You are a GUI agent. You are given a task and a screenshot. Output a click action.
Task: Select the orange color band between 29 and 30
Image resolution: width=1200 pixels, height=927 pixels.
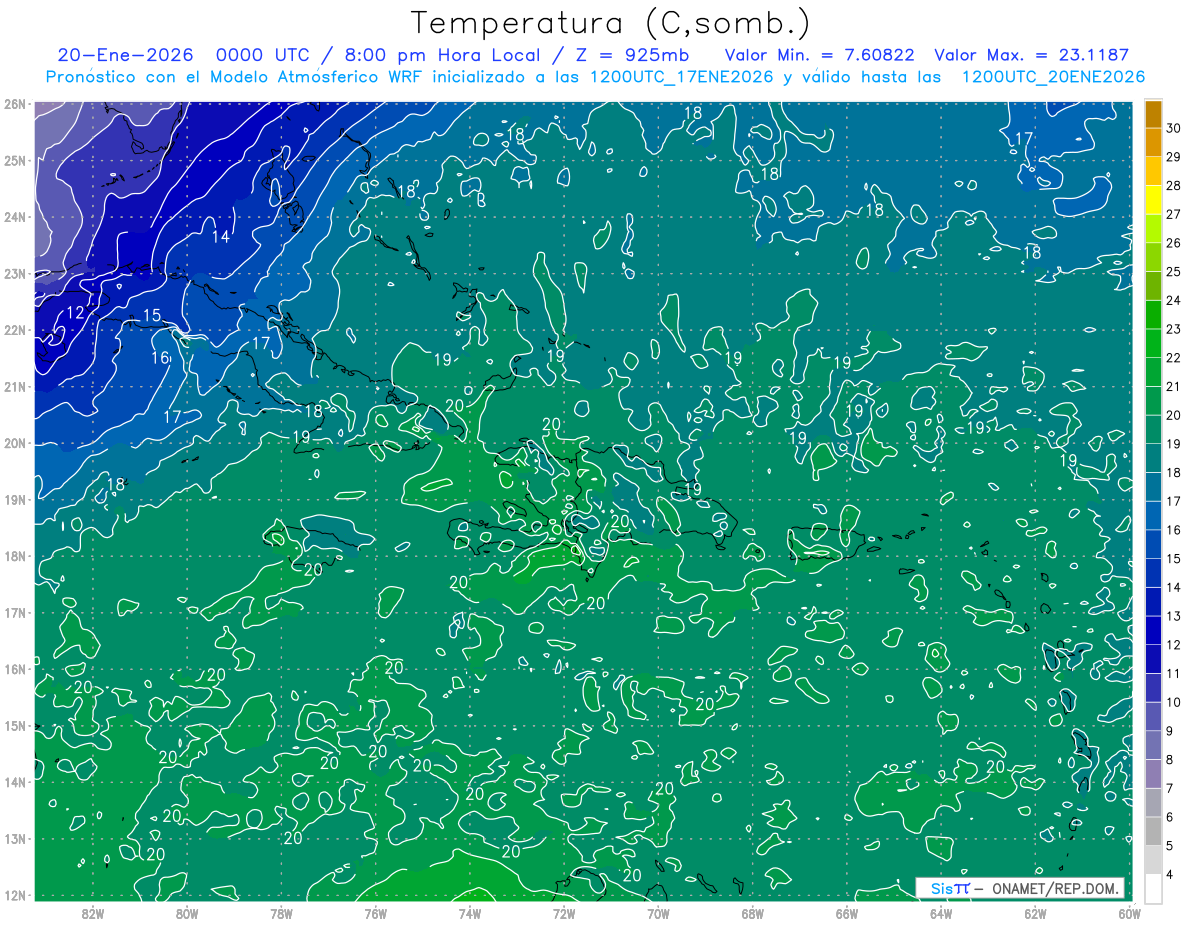(x=1154, y=143)
